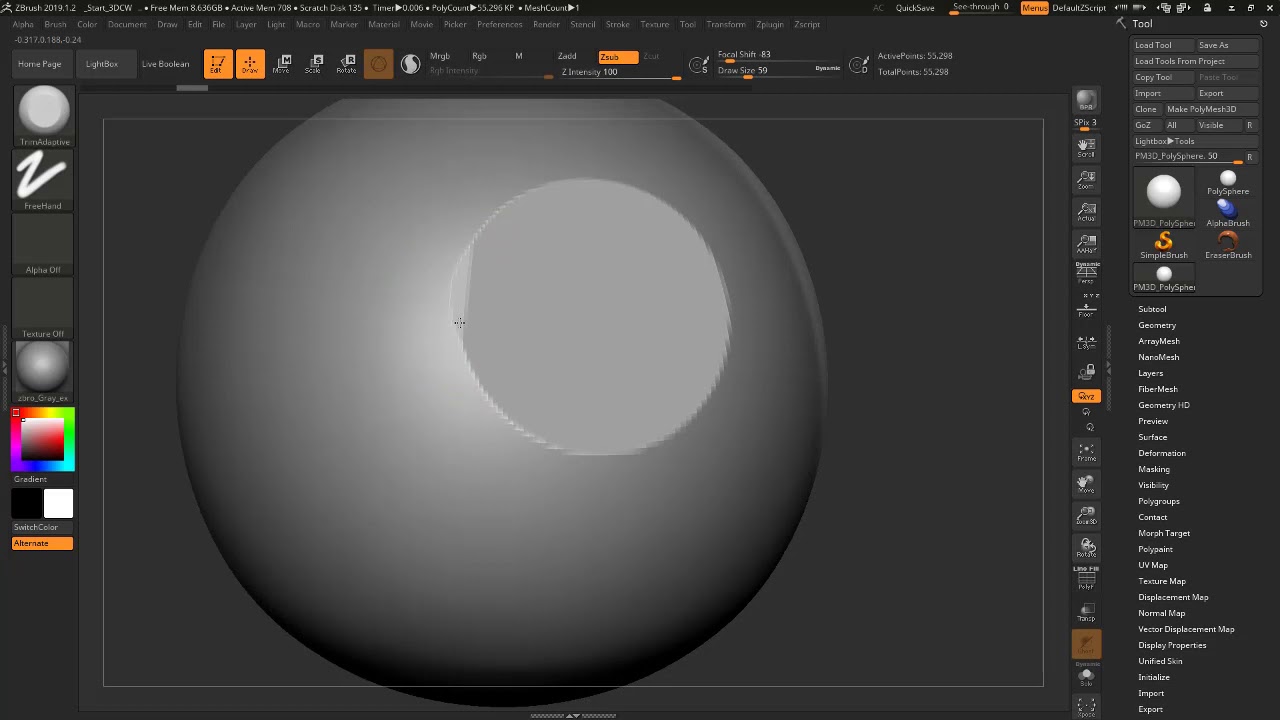Open the Stroke menu
Image resolution: width=1280 pixels, height=720 pixels.
(x=618, y=24)
